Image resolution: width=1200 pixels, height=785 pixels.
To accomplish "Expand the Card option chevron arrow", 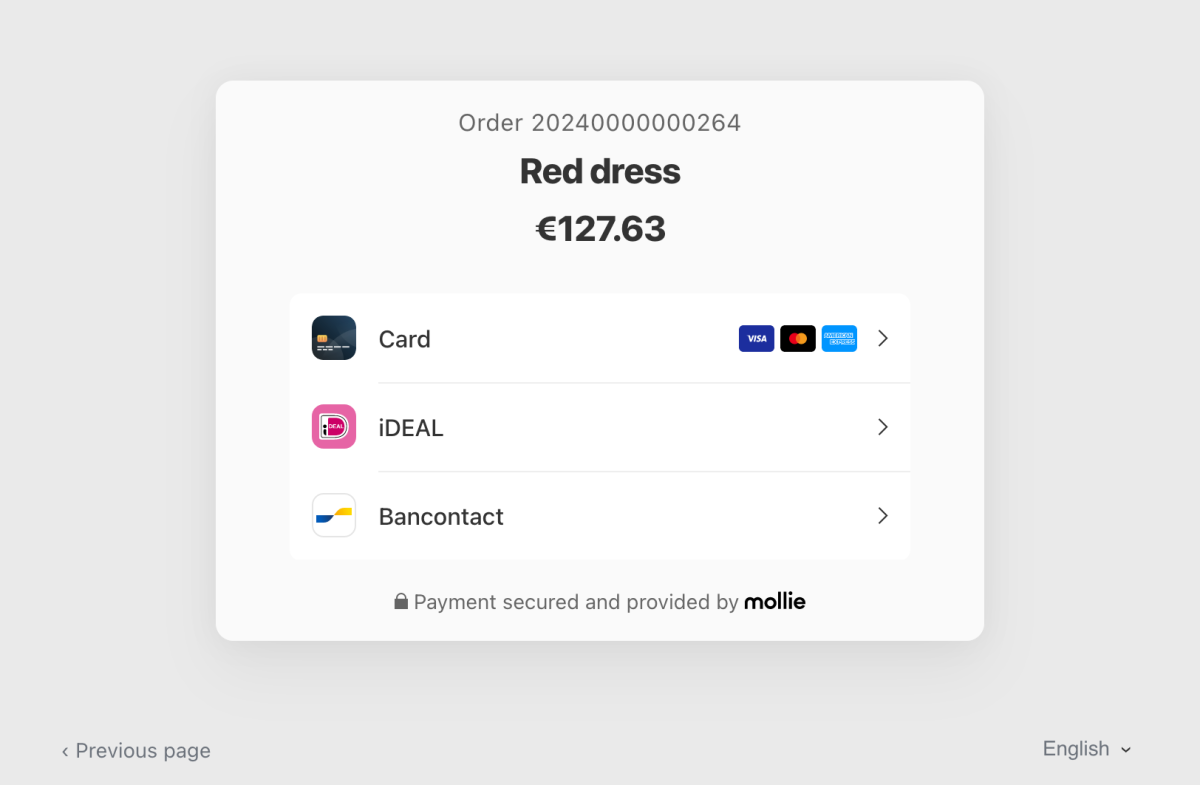I will point(883,338).
